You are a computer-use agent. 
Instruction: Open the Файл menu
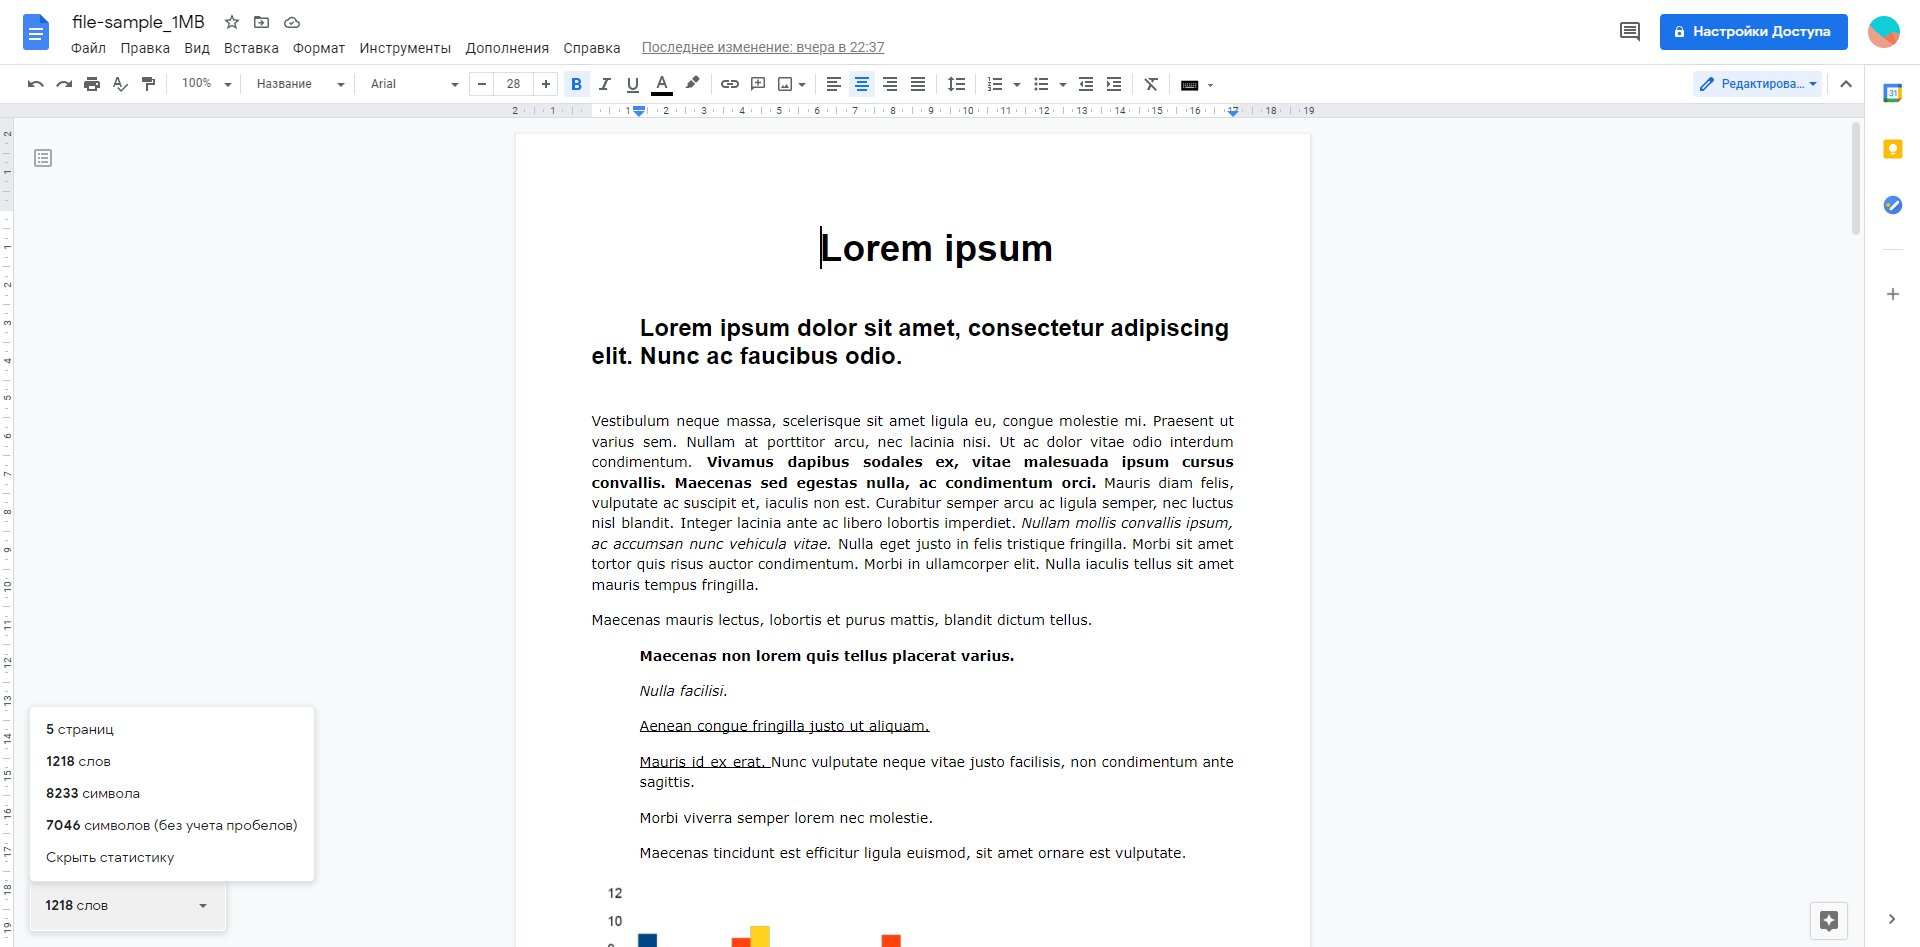coord(88,48)
